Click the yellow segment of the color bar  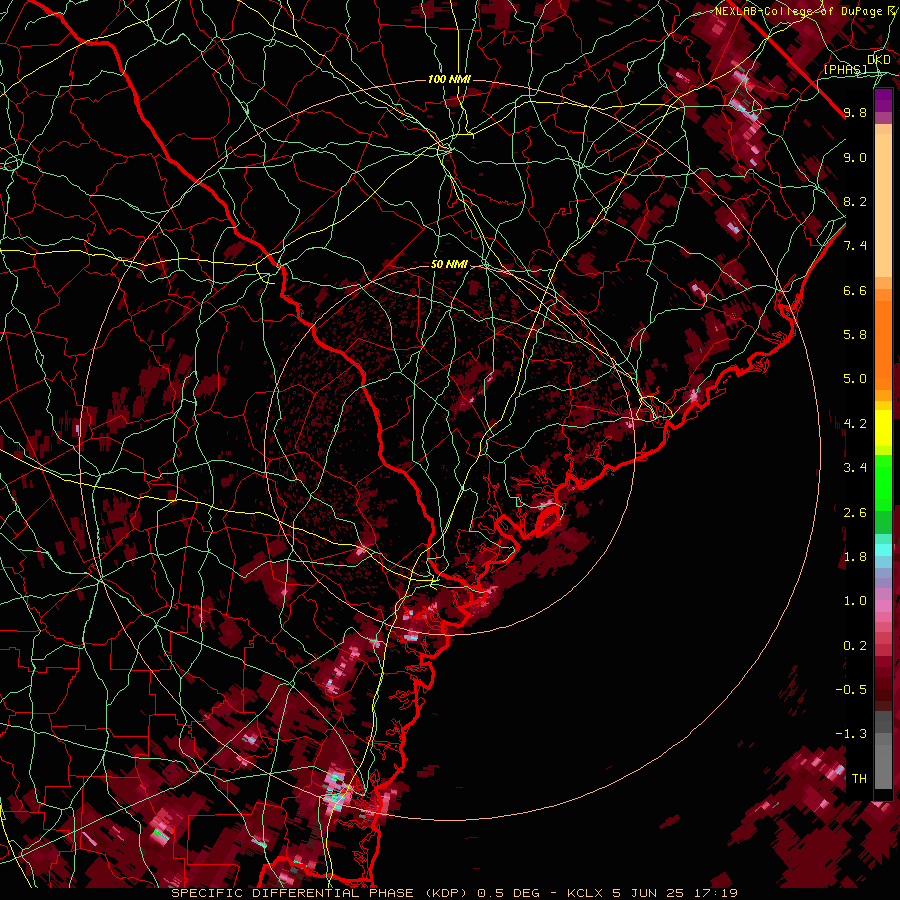point(883,428)
